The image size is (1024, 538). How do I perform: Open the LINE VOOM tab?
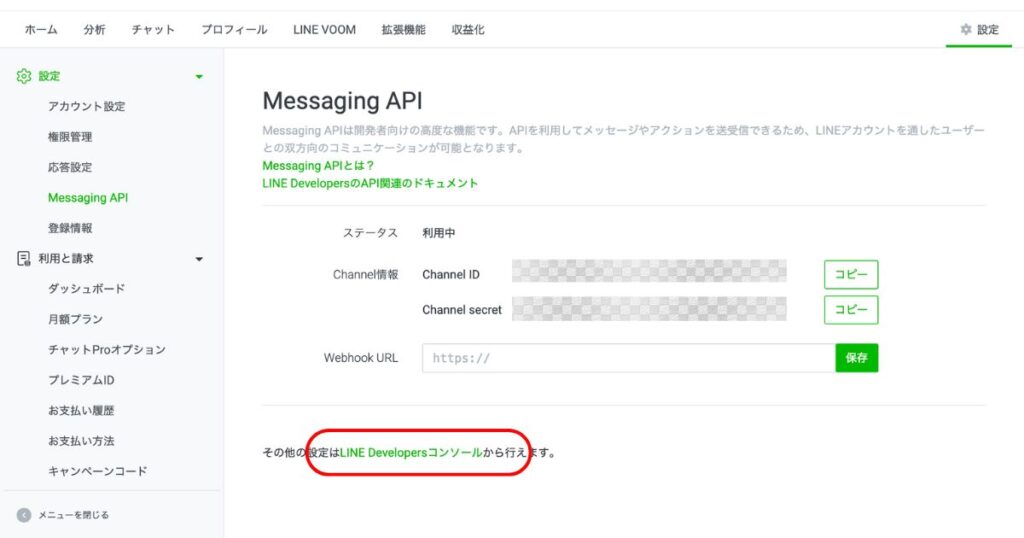coord(325,29)
